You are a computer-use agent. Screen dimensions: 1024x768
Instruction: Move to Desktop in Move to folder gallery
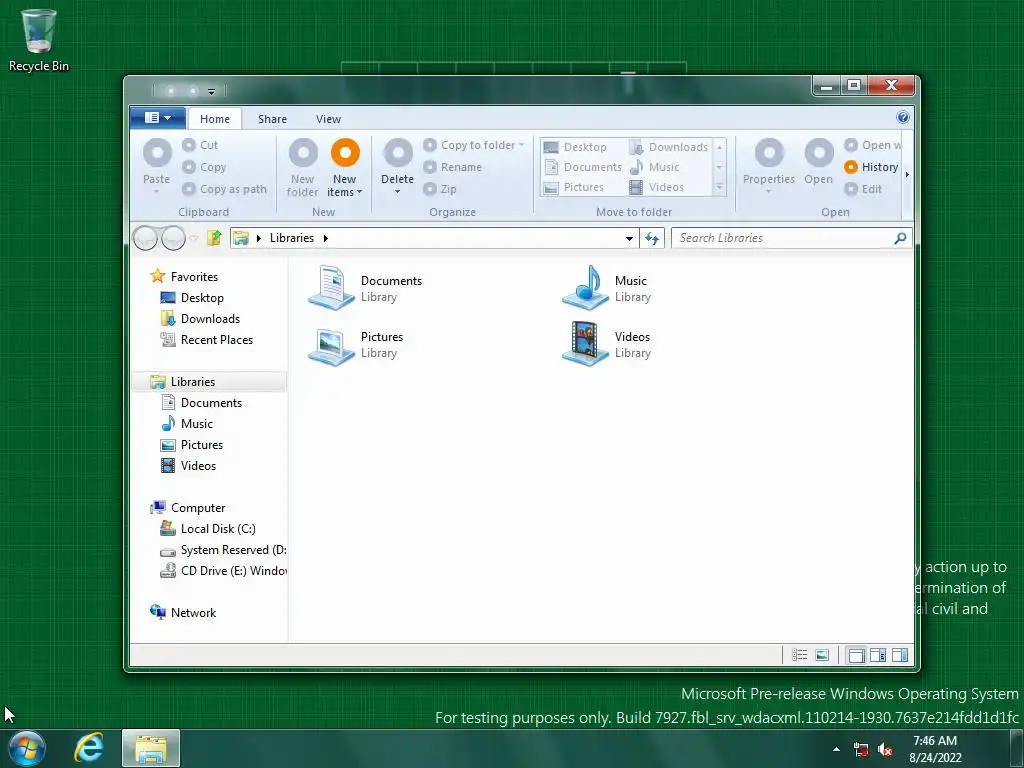tap(575, 147)
